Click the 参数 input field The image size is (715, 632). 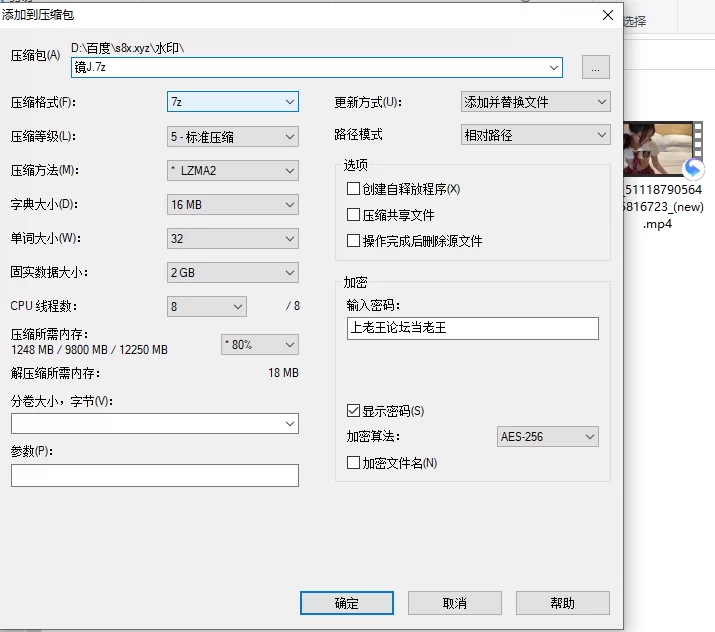tap(155, 476)
